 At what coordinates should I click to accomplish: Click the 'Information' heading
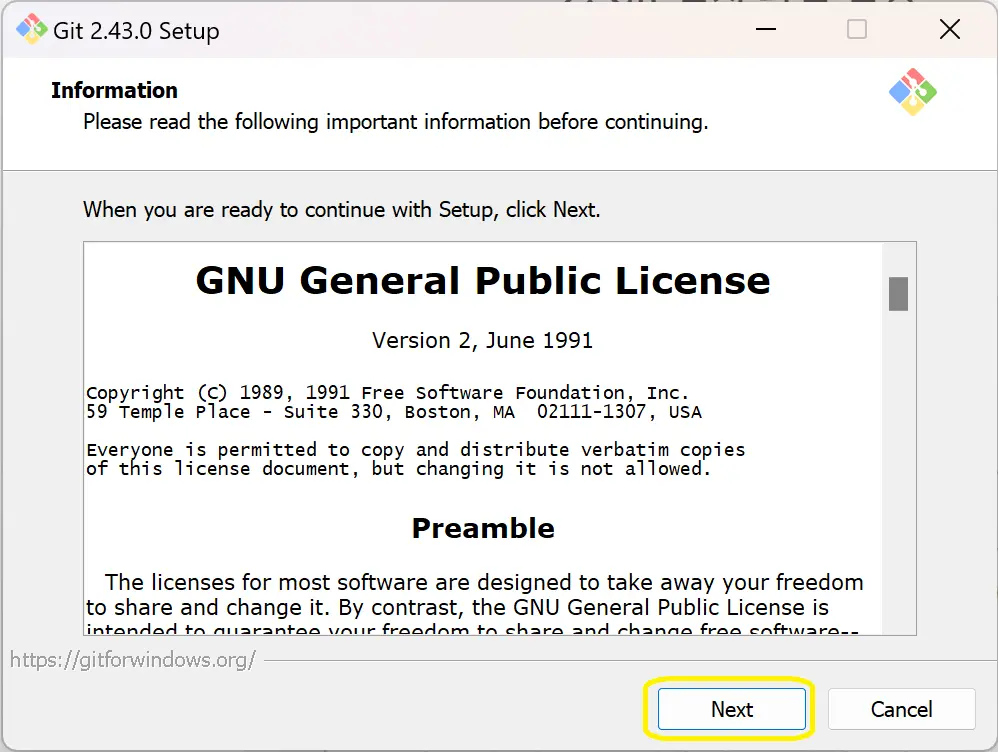click(x=115, y=90)
